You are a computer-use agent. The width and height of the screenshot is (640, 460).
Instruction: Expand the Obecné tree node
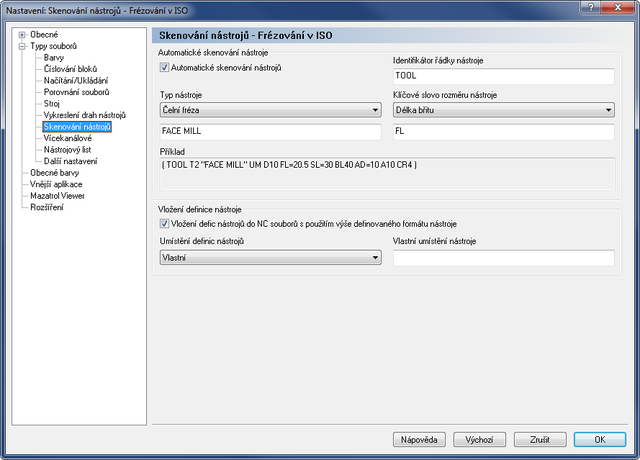pos(22,35)
